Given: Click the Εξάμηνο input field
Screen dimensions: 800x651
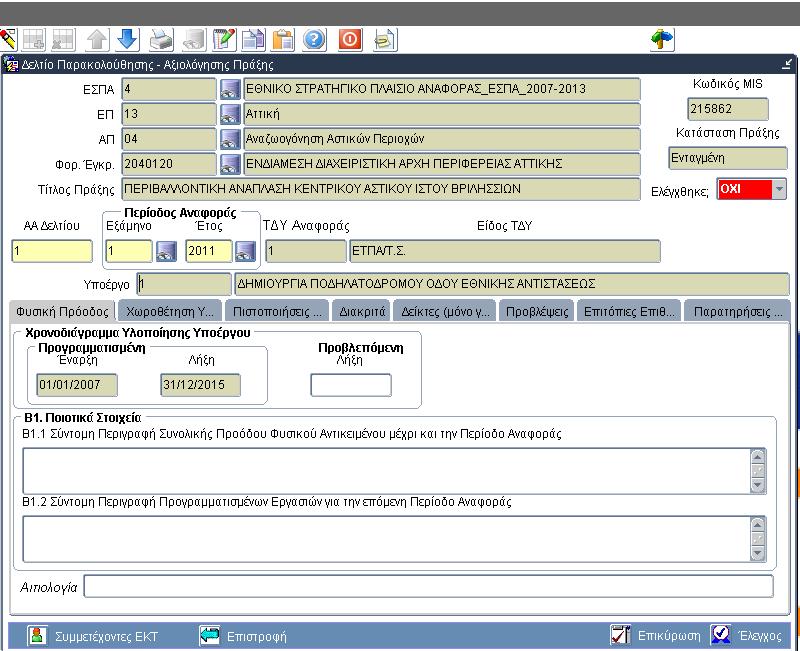Looking at the screenshot, I should (129, 252).
